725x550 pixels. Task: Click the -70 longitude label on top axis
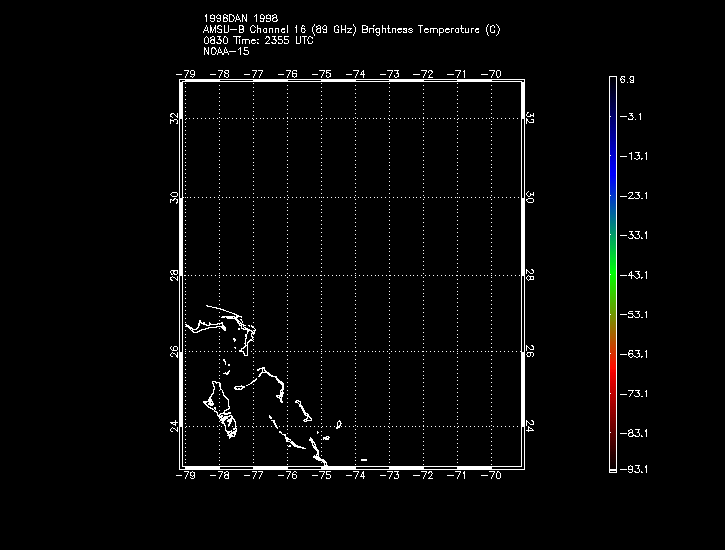(x=491, y=74)
